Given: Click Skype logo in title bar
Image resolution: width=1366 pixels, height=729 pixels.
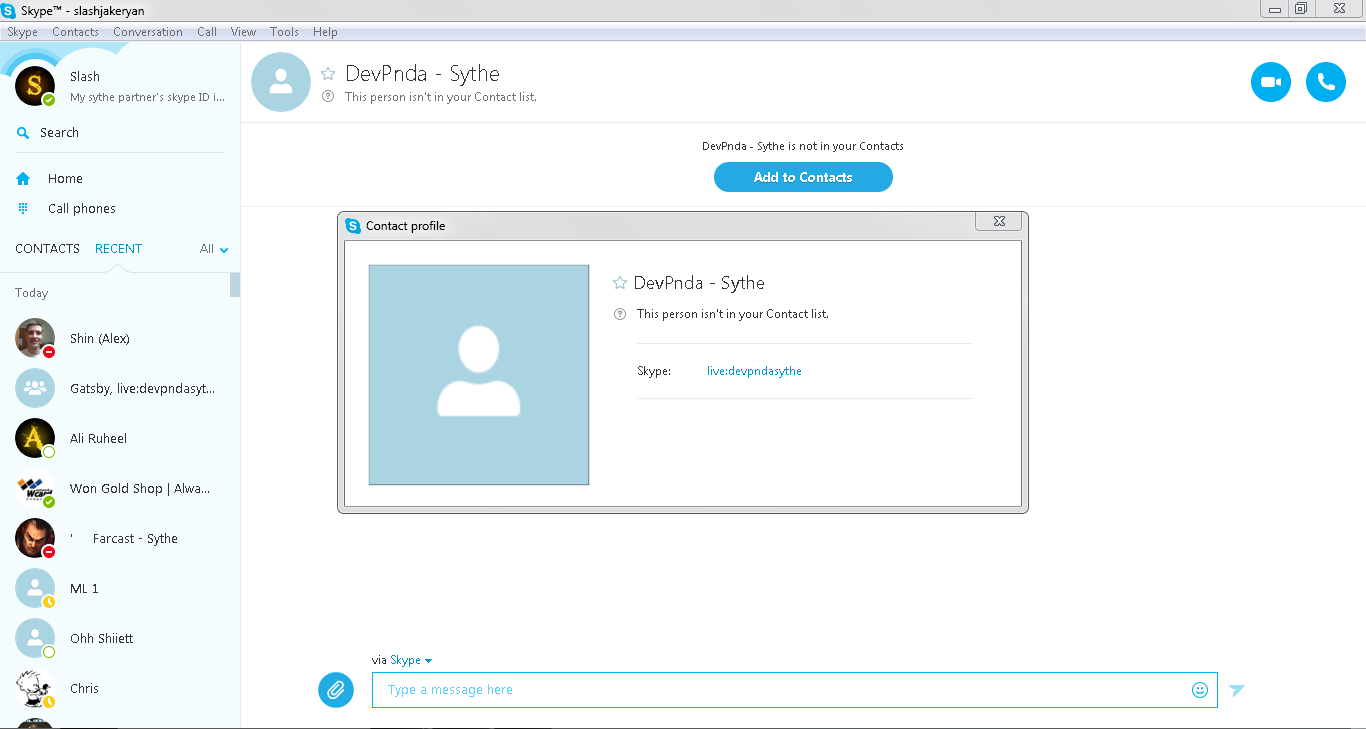Looking at the screenshot, I should [x=9, y=10].
